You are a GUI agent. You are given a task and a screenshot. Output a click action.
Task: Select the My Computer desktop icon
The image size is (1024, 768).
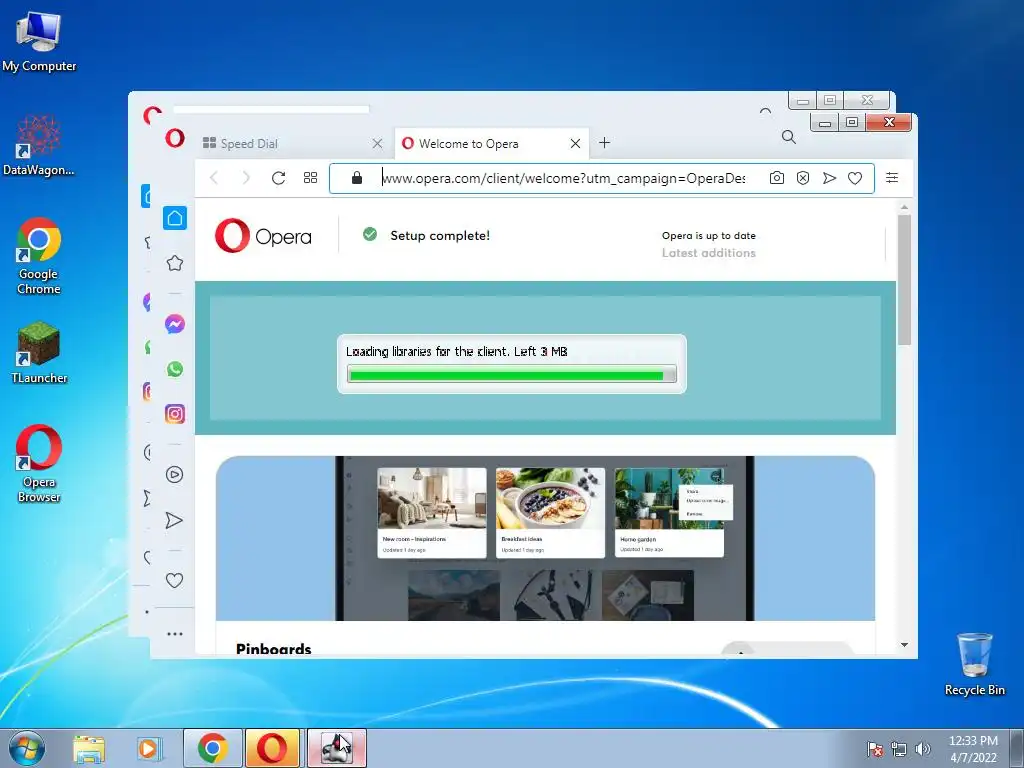pos(39,41)
